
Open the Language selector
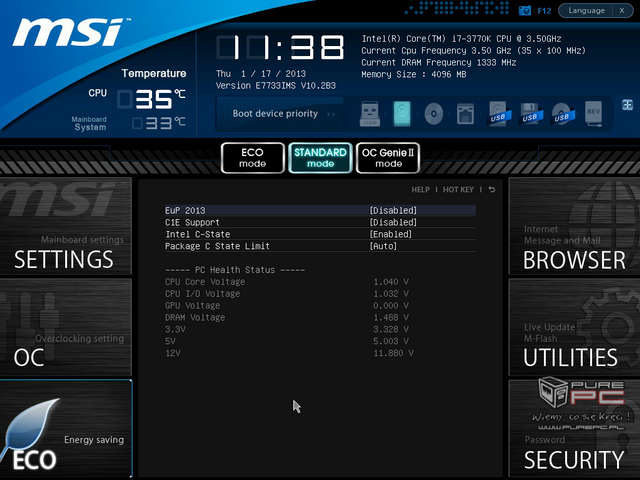pyautogui.click(x=586, y=10)
